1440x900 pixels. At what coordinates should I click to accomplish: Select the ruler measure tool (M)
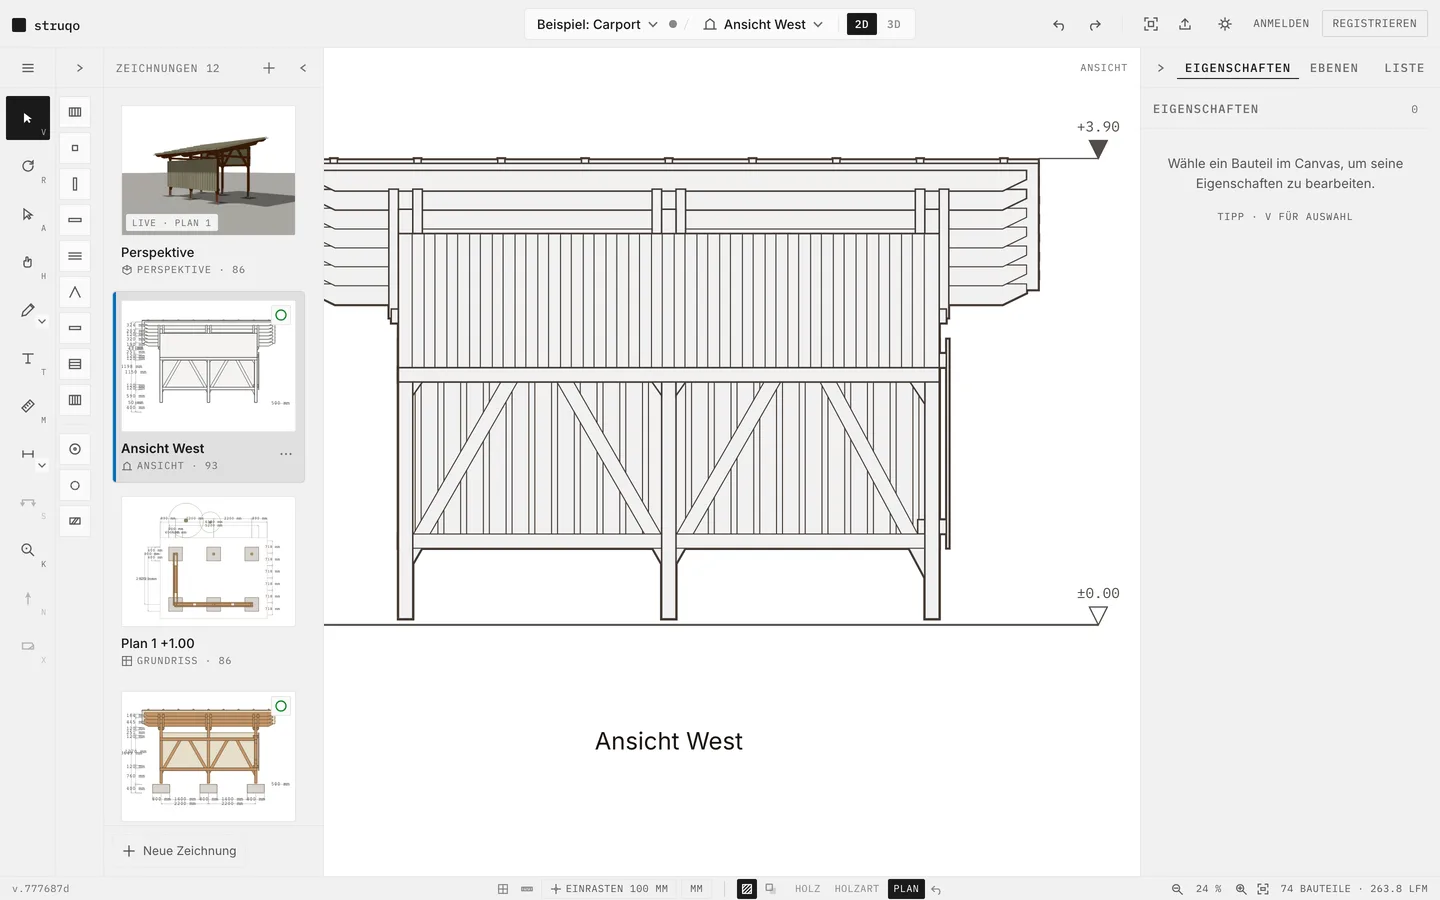click(28, 406)
